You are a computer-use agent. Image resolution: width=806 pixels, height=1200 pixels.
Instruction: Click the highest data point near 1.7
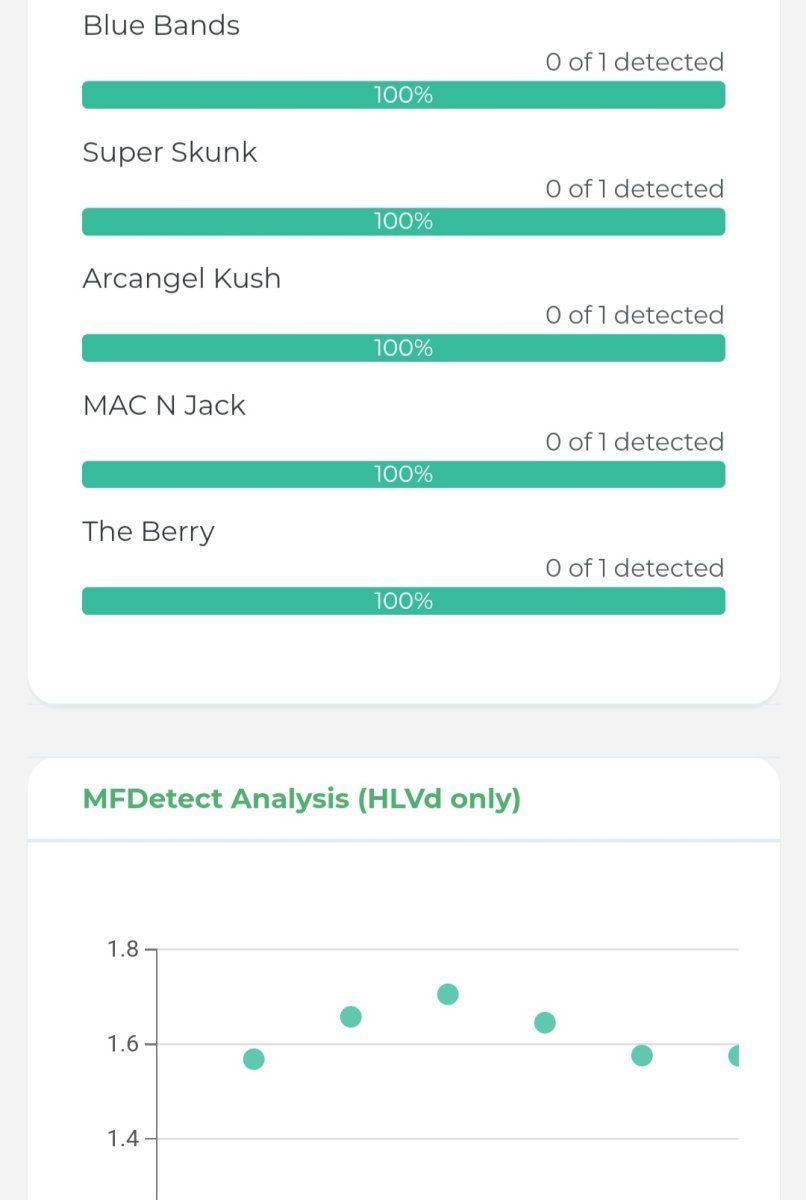448,994
